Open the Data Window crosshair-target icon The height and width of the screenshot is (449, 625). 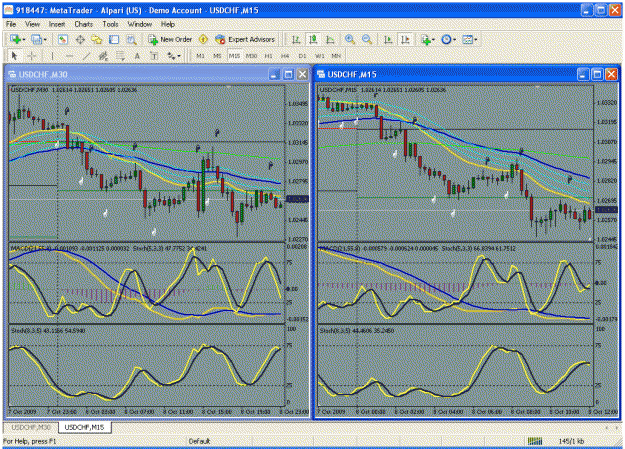point(80,39)
